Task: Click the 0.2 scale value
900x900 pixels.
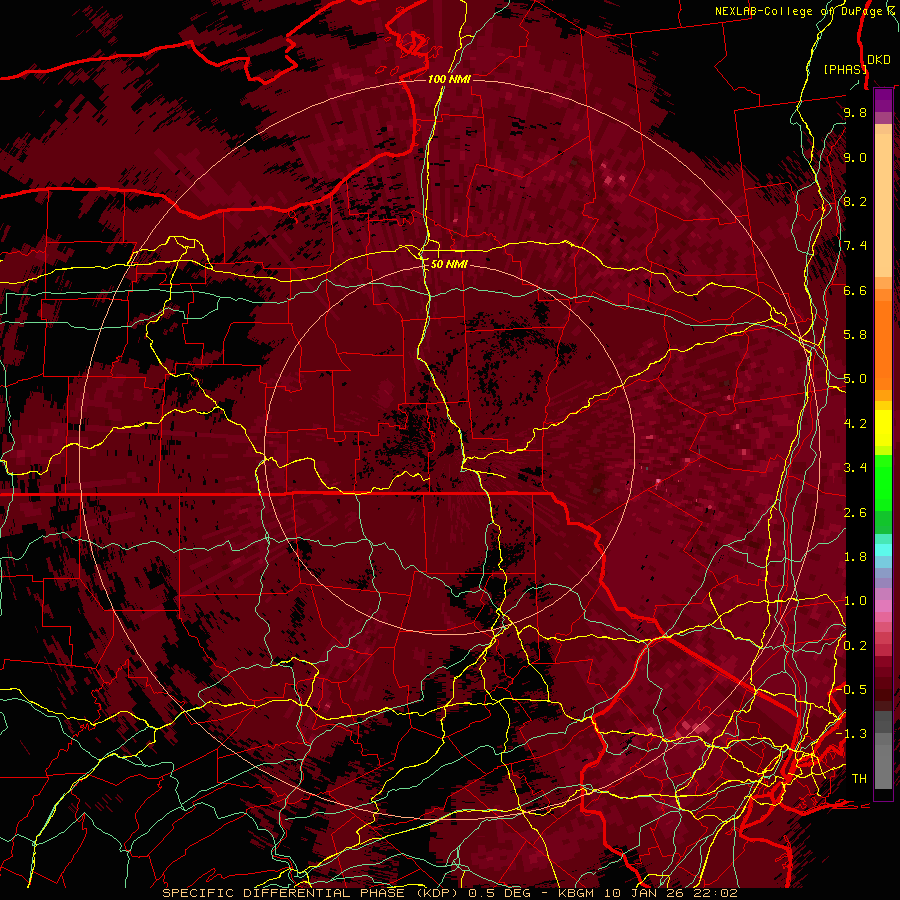Action: [x=855, y=646]
